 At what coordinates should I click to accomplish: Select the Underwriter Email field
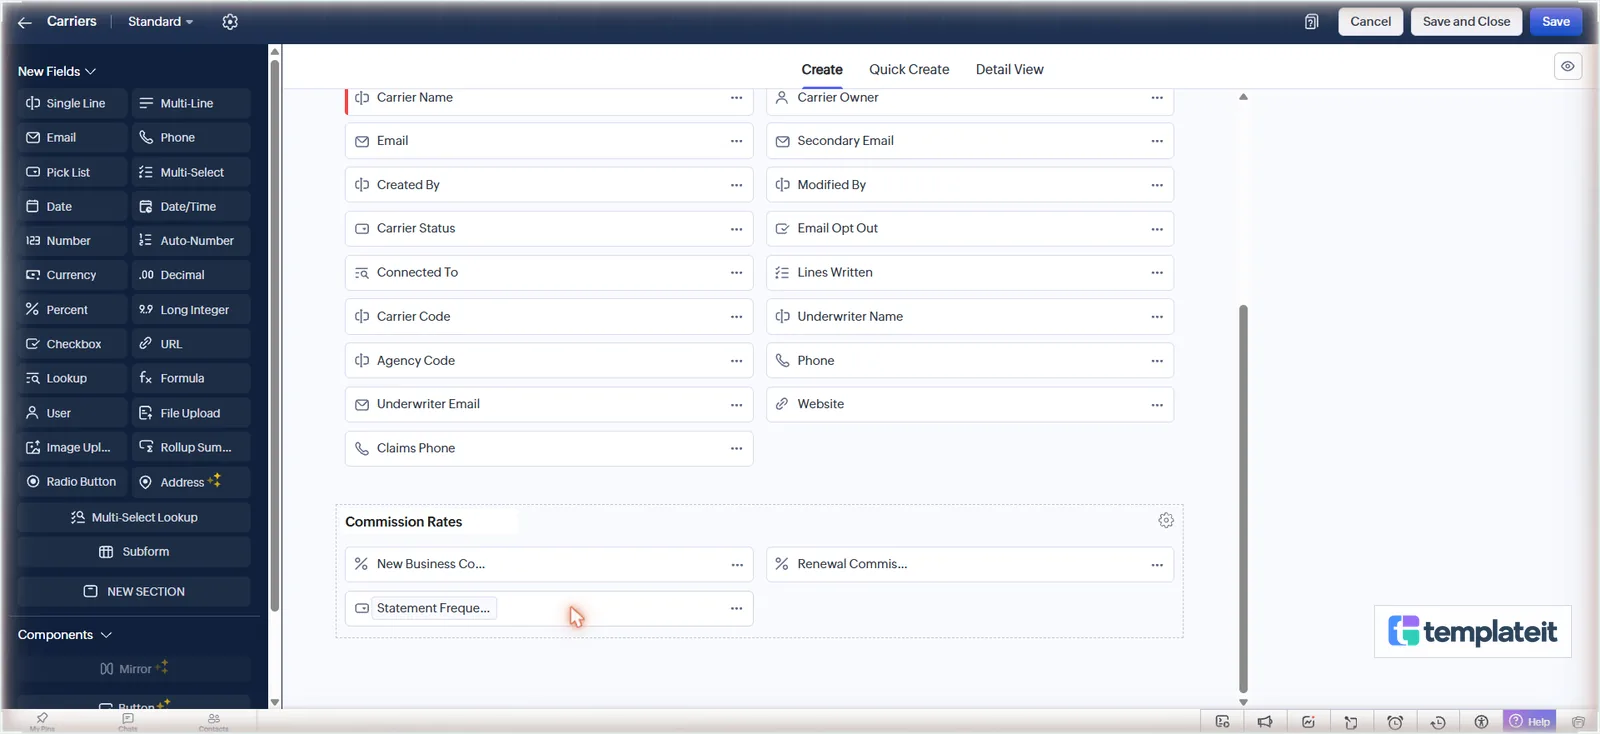click(549, 405)
